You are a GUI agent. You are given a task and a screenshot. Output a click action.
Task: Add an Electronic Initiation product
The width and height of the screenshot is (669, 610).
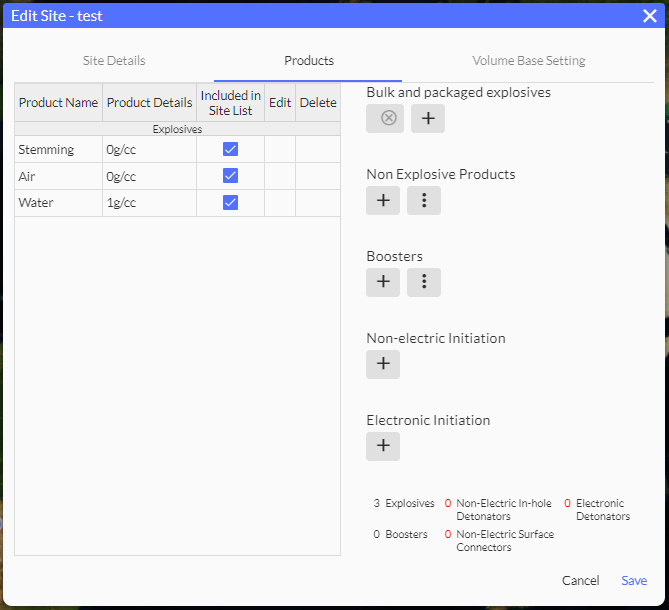pos(383,446)
